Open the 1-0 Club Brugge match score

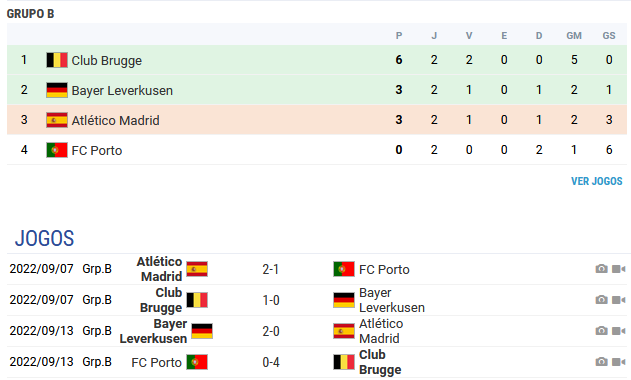point(270,300)
